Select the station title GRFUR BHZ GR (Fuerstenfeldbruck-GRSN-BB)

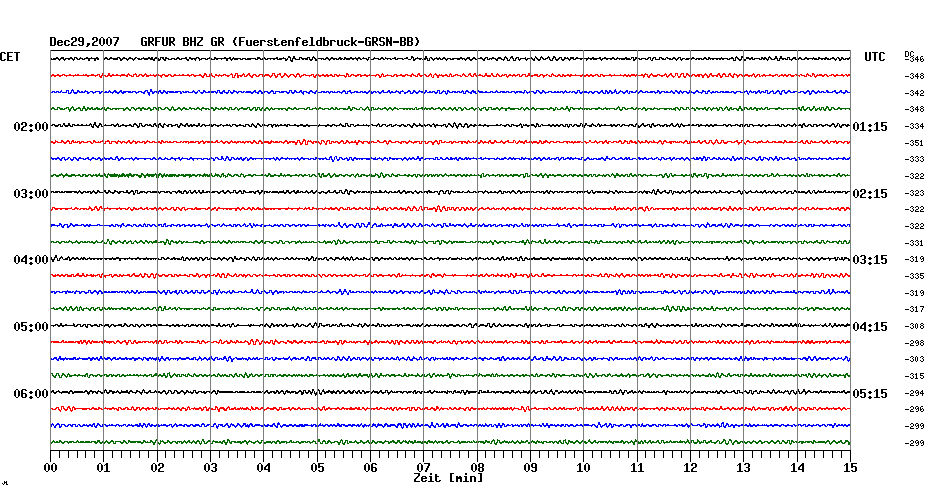280,42
